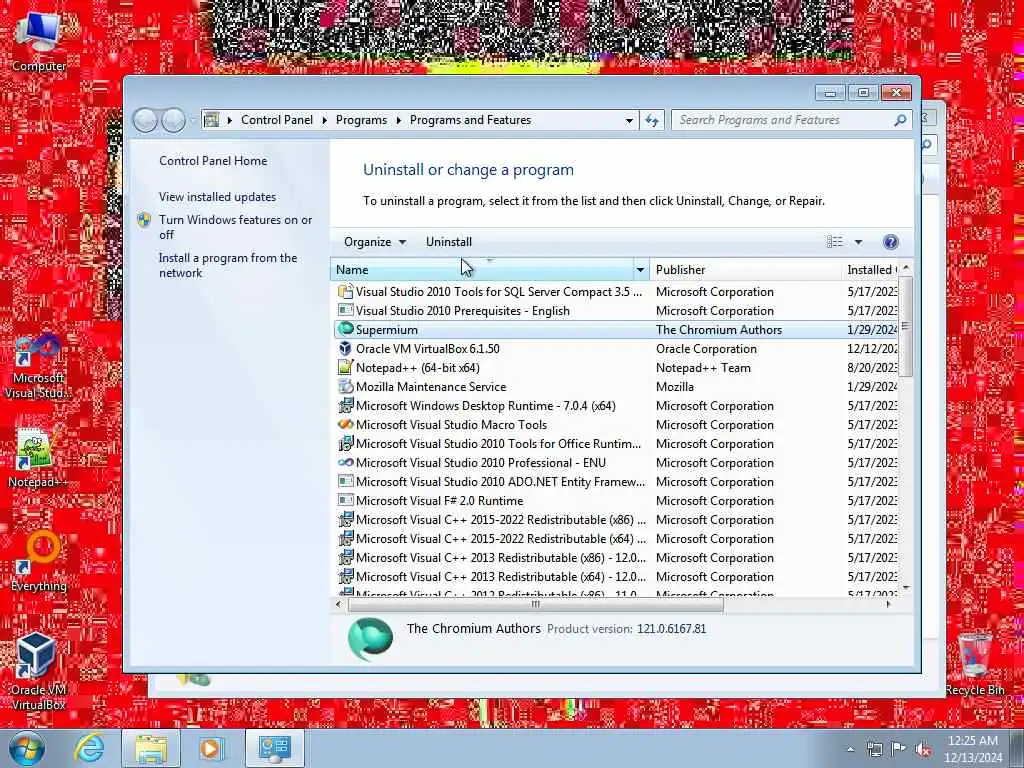This screenshot has height=768, width=1024.
Task: Click the help question mark icon
Action: [x=890, y=242]
